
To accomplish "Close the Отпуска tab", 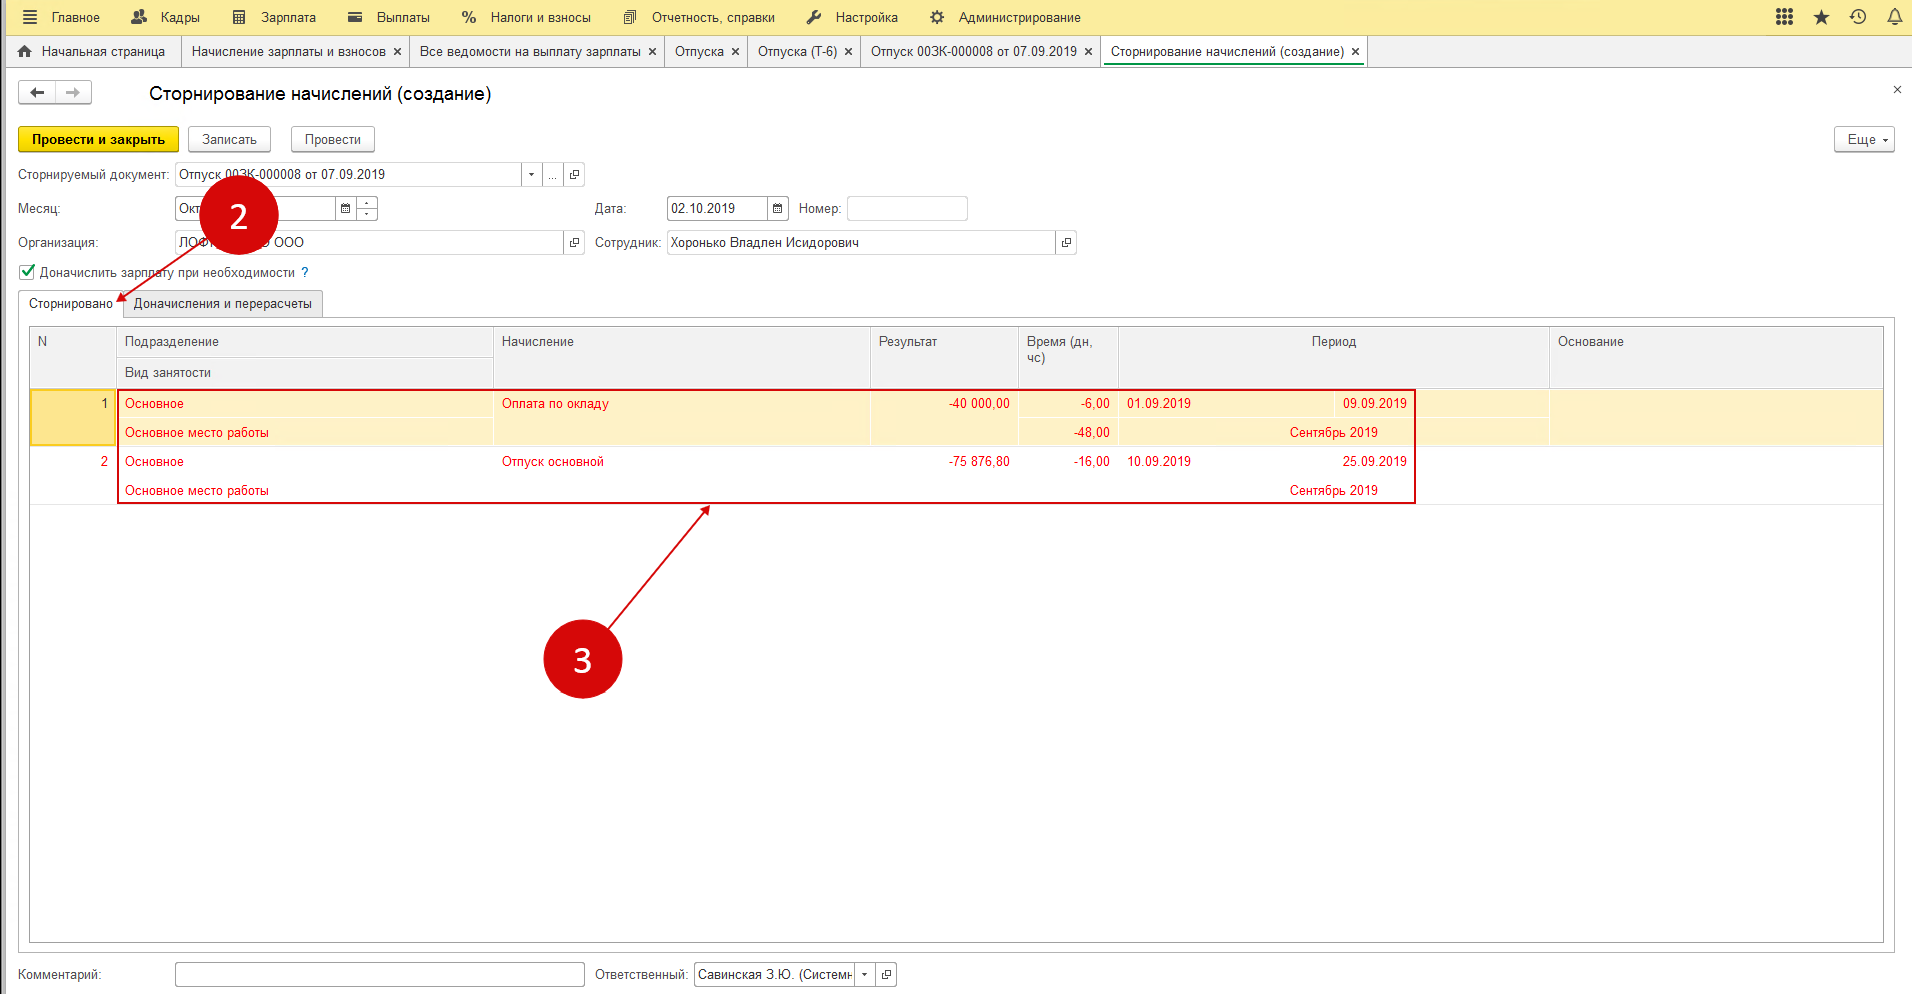I will coord(735,52).
